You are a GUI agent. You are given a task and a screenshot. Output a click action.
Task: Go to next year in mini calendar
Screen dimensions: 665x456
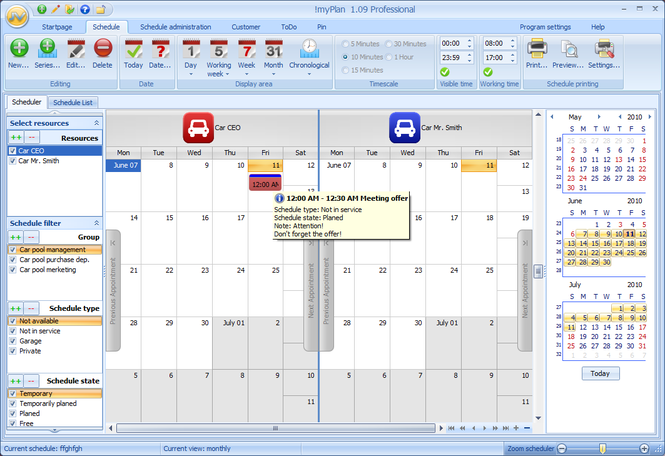pos(650,117)
